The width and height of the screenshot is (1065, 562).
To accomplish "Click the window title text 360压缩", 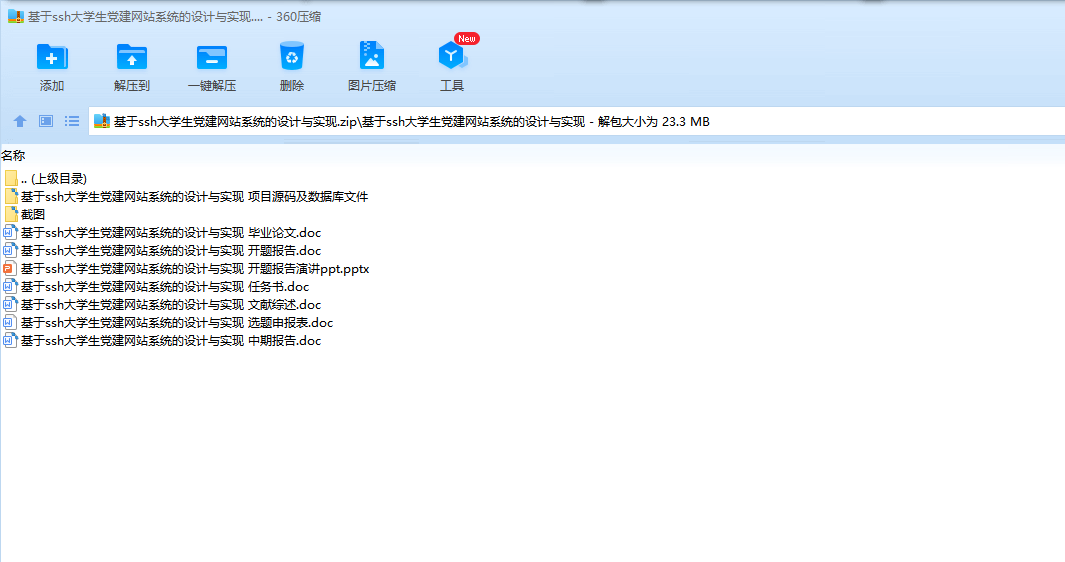I will point(298,17).
